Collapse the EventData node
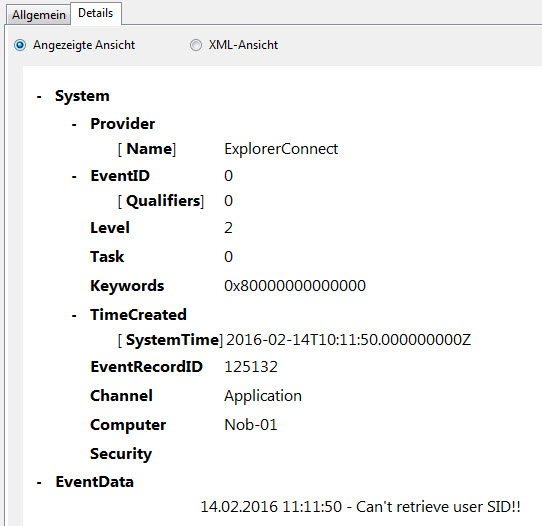The height and width of the screenshot is (526, 542). point(39,483)
